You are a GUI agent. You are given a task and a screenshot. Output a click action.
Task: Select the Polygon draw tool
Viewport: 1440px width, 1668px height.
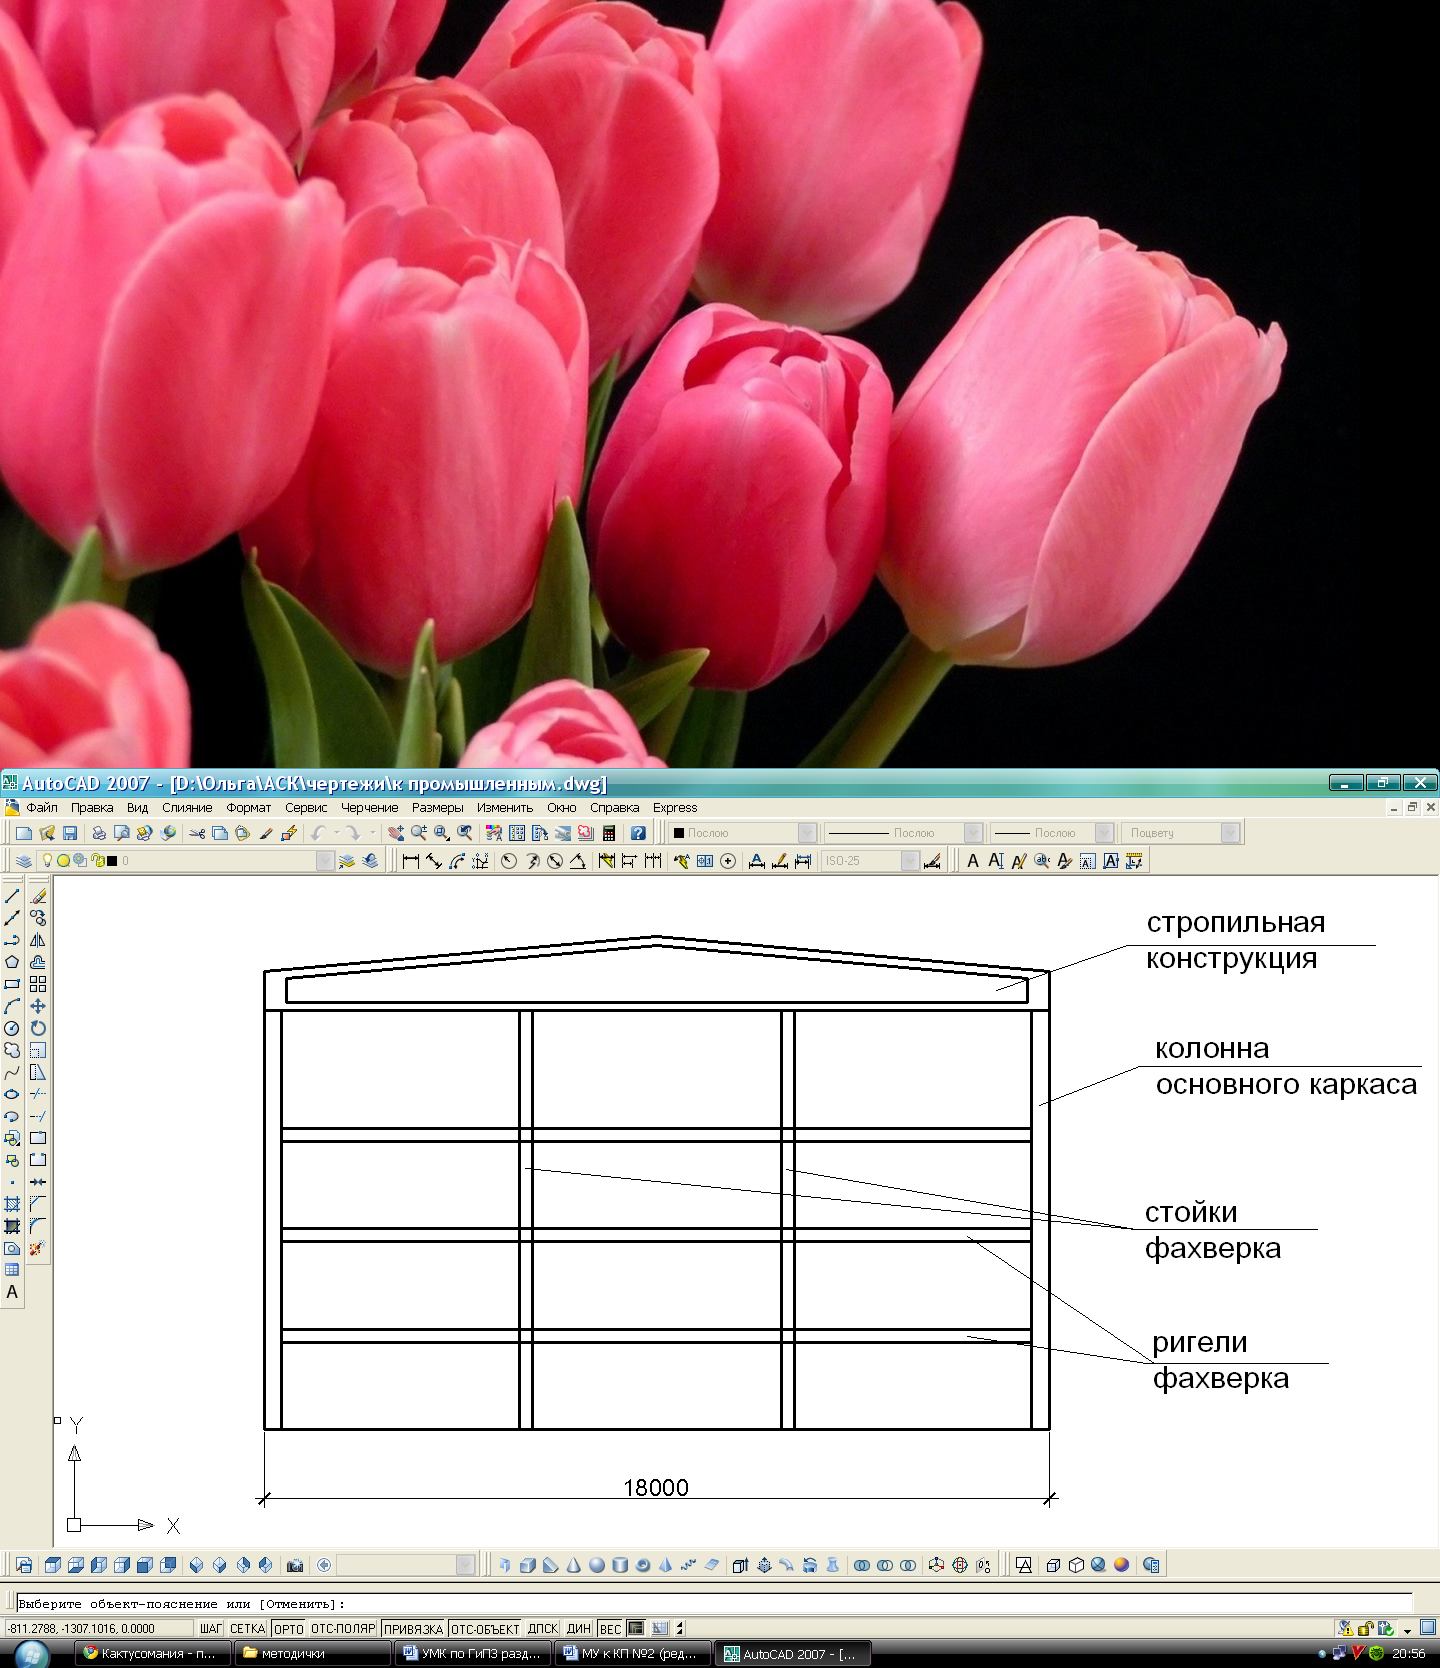(12, 962)
